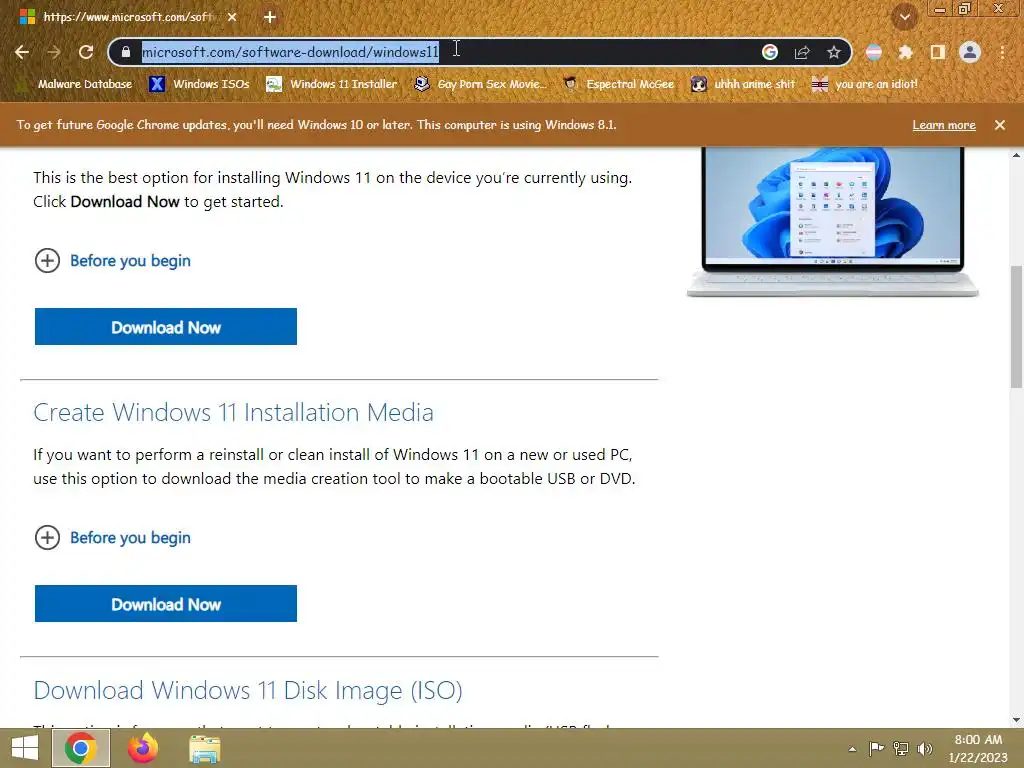Click the scrollbar down arrow

tap(1016, 720)
